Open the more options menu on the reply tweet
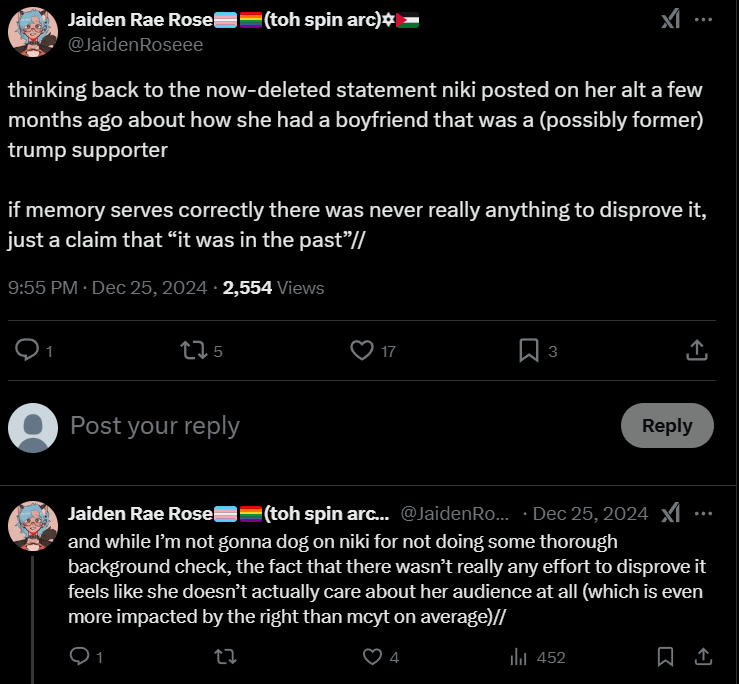Screen dimensions: 739x684 tap(704, 513)
